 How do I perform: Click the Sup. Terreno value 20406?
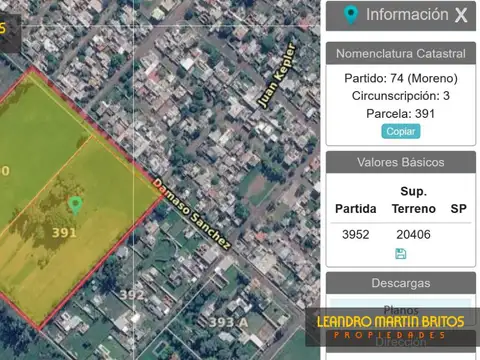[x=413, y=234]
